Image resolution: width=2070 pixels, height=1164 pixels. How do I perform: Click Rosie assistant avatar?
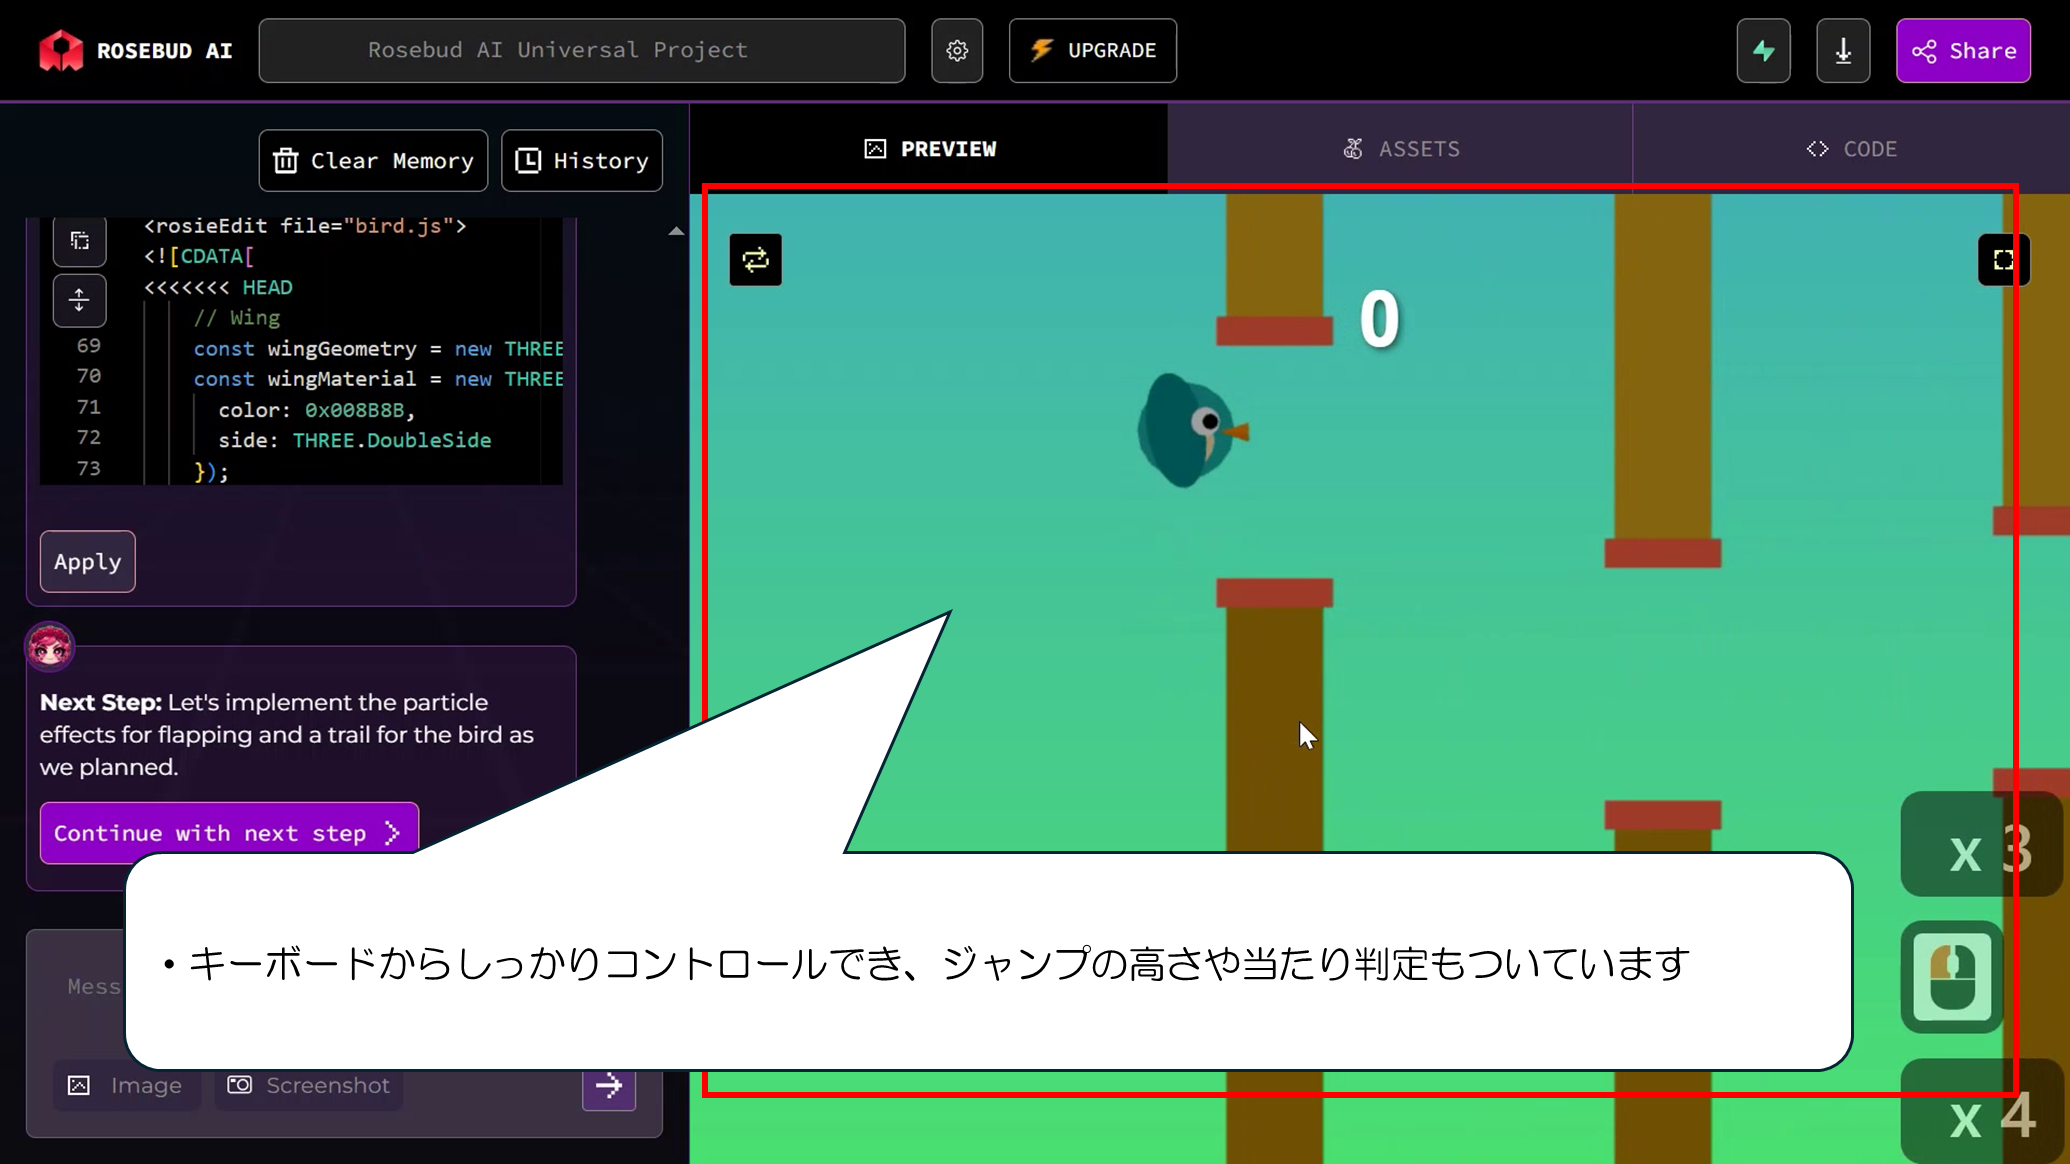pos(50,647)
